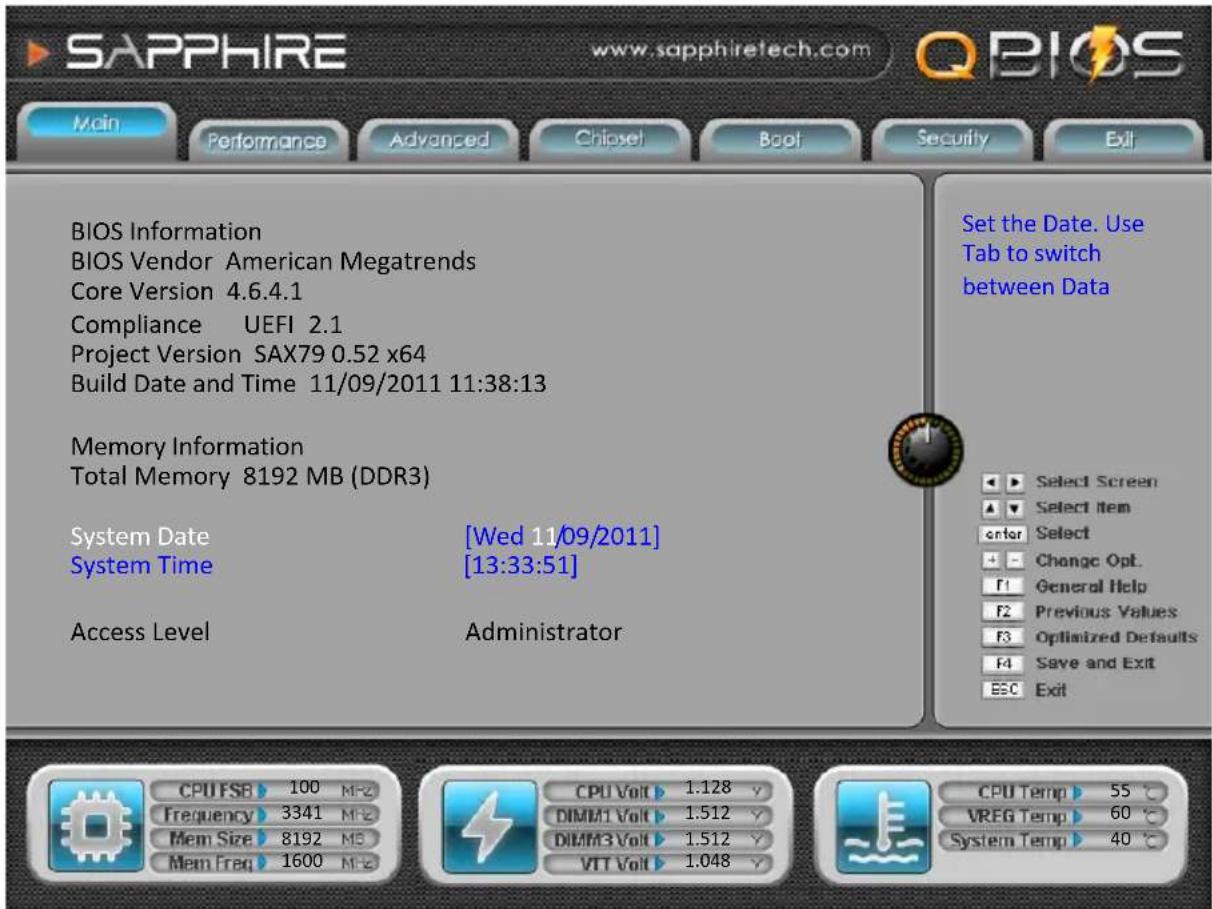Click the Optimized Defaults label
Viewport: 1212px width, 909px height.
pos(1117,638)
